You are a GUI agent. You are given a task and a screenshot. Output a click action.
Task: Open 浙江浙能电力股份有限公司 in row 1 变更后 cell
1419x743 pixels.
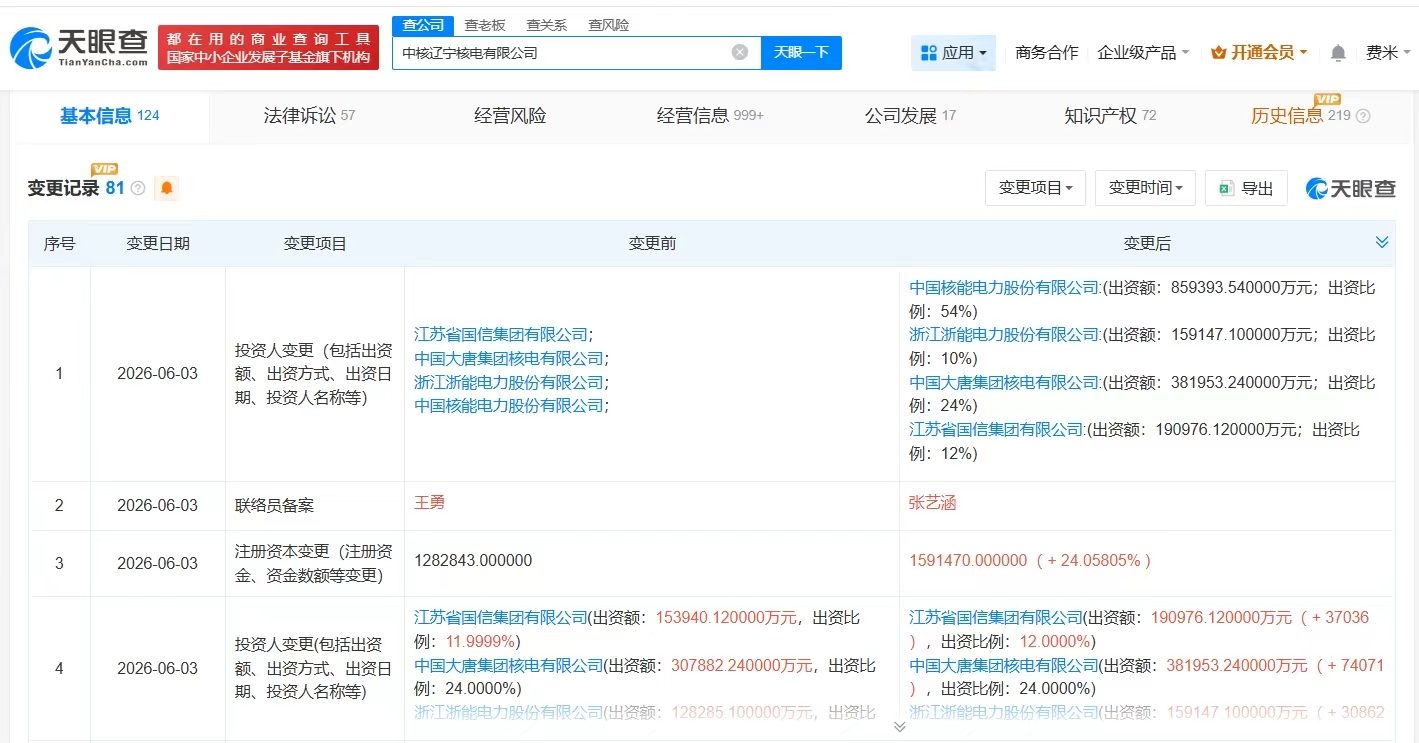pos(1004,334)
